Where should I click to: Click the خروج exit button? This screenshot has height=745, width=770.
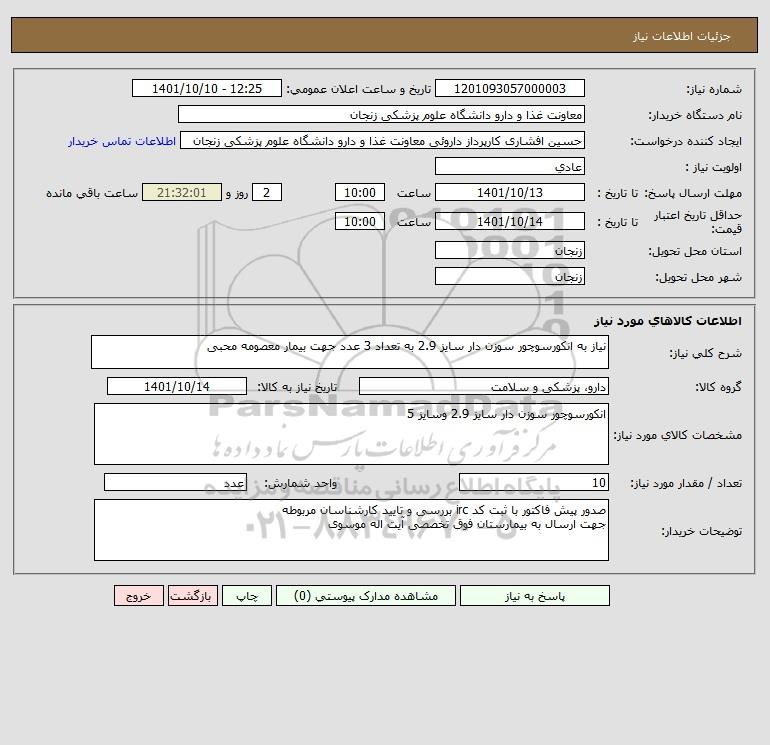click(139, 596)
